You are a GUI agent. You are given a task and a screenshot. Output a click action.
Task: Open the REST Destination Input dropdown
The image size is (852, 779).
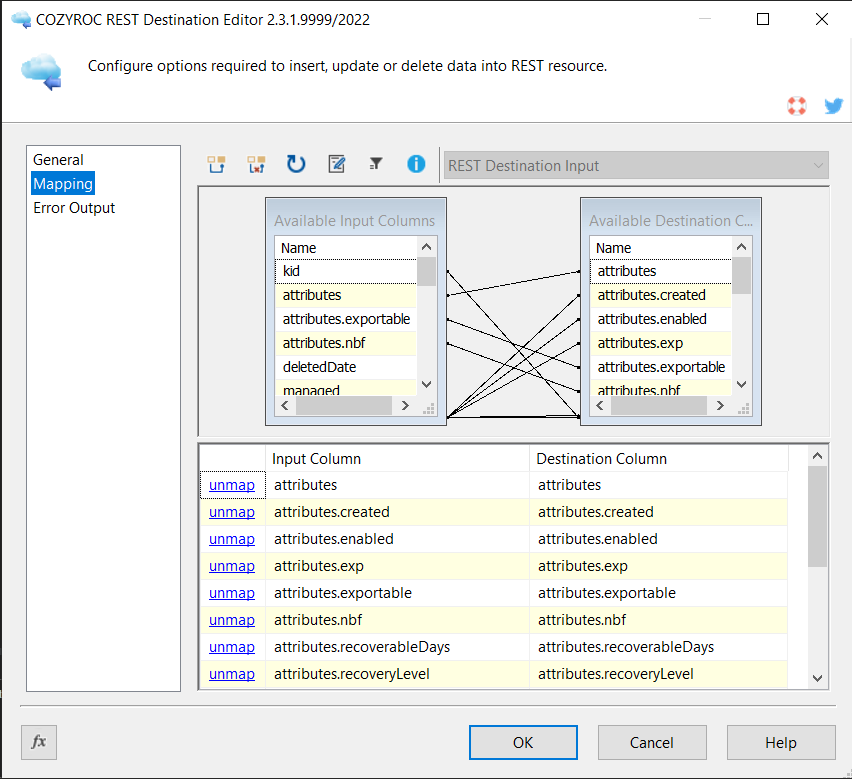[x=636, y=166]
